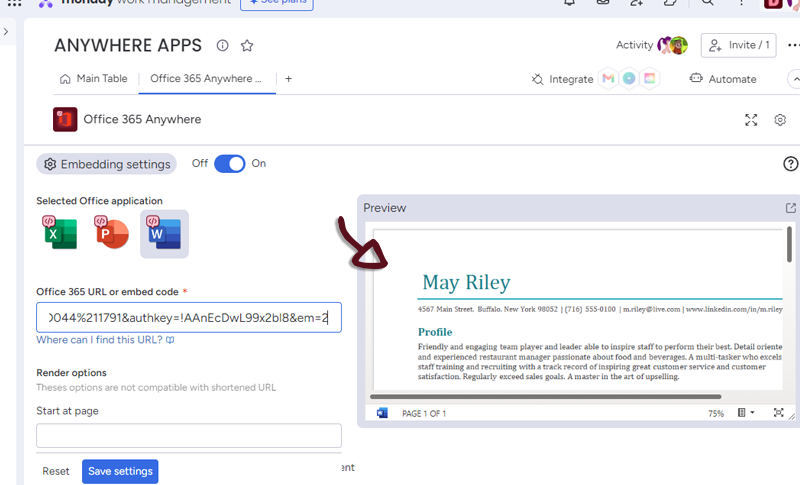Screen dimensions: 800x485
Task: Show board info next to ANYWHERE APPS
Action: tap(223, 46)
